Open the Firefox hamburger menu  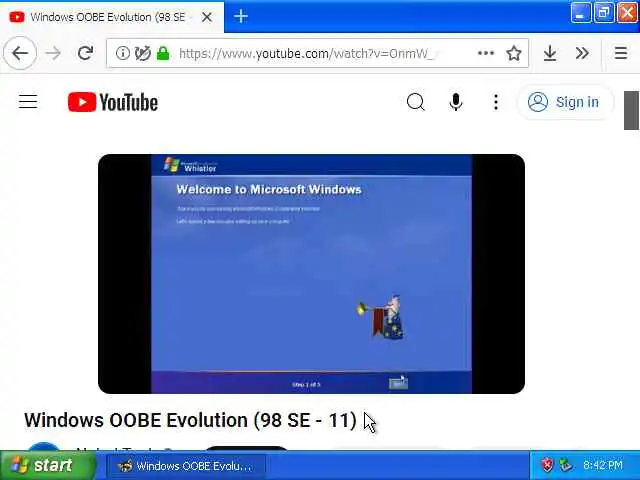(621, 53)
